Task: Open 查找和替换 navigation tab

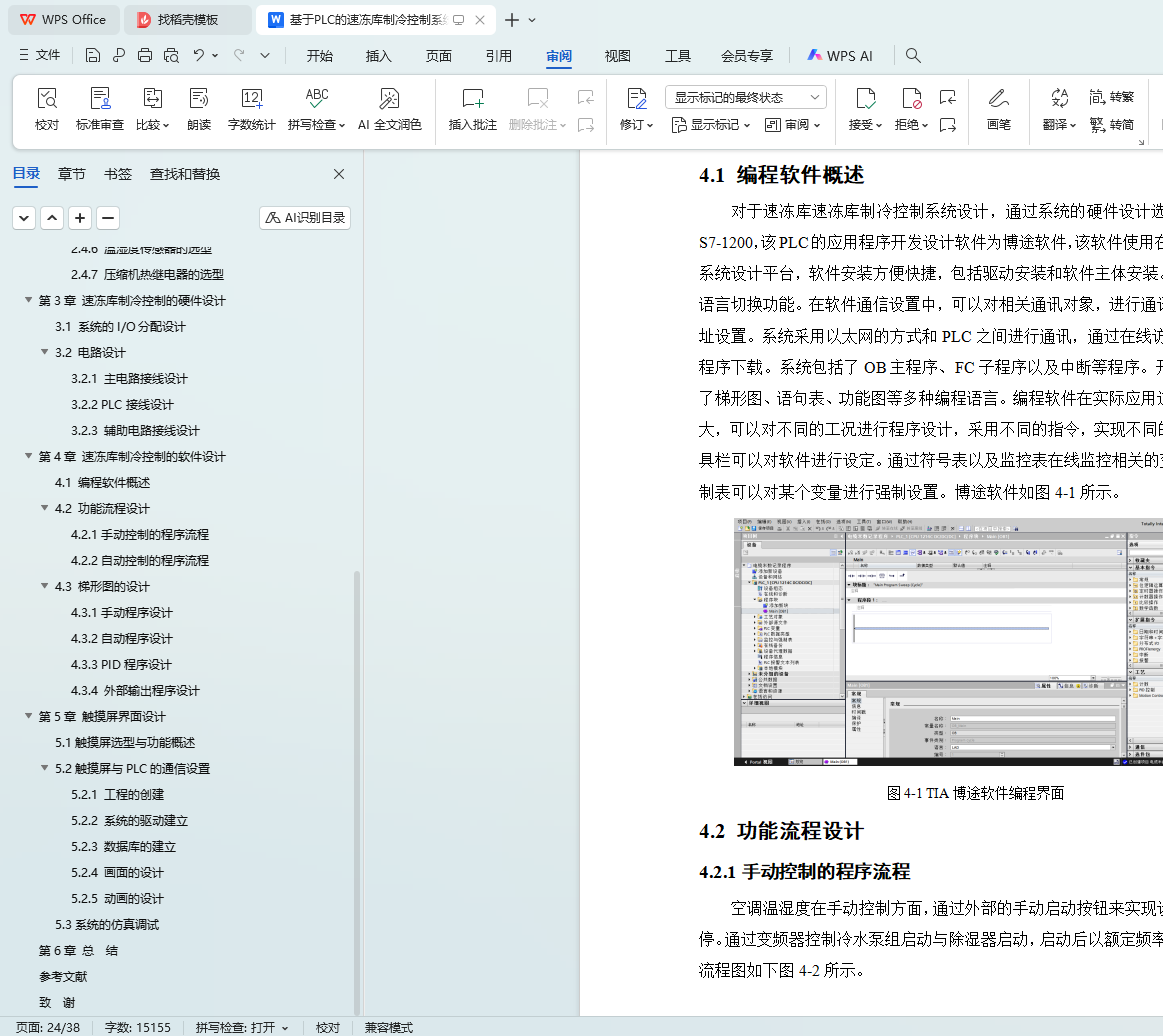Action: pos(185,174)
